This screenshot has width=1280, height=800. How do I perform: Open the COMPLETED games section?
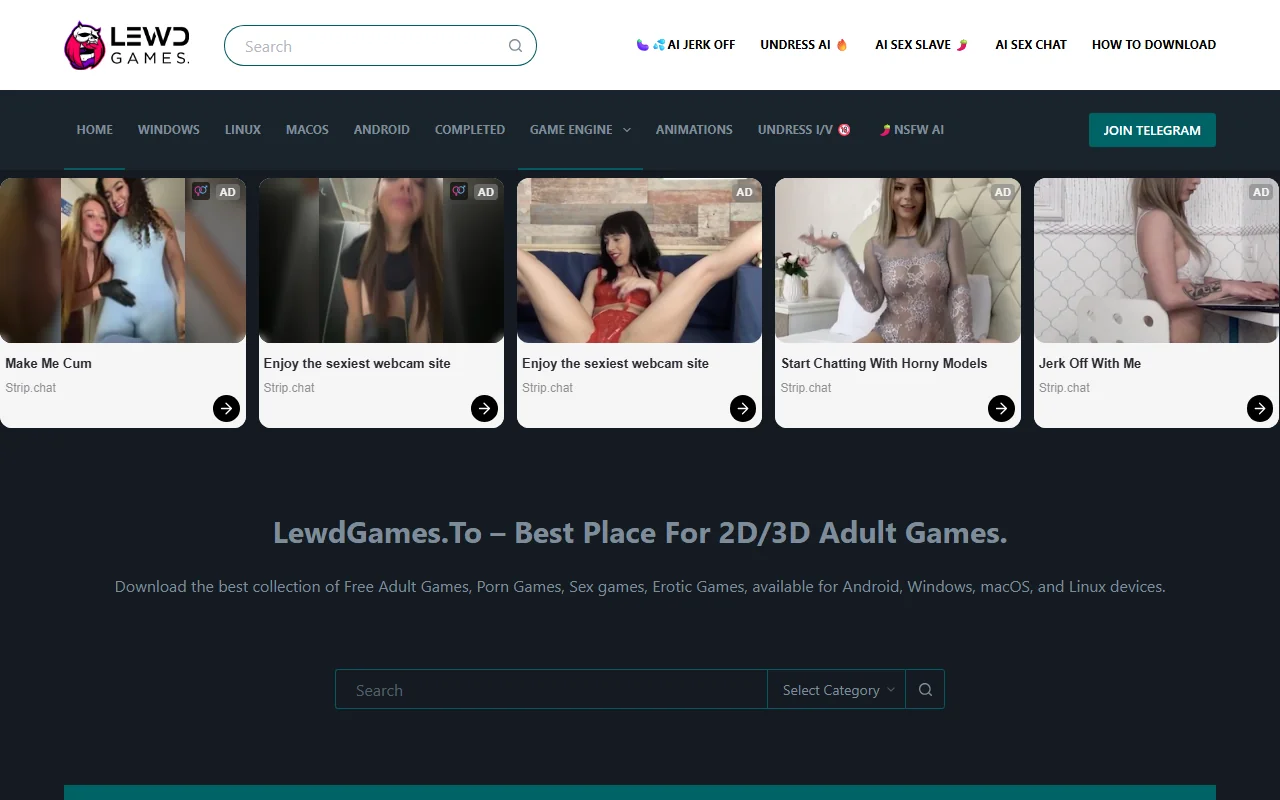[x=469, y=129]
